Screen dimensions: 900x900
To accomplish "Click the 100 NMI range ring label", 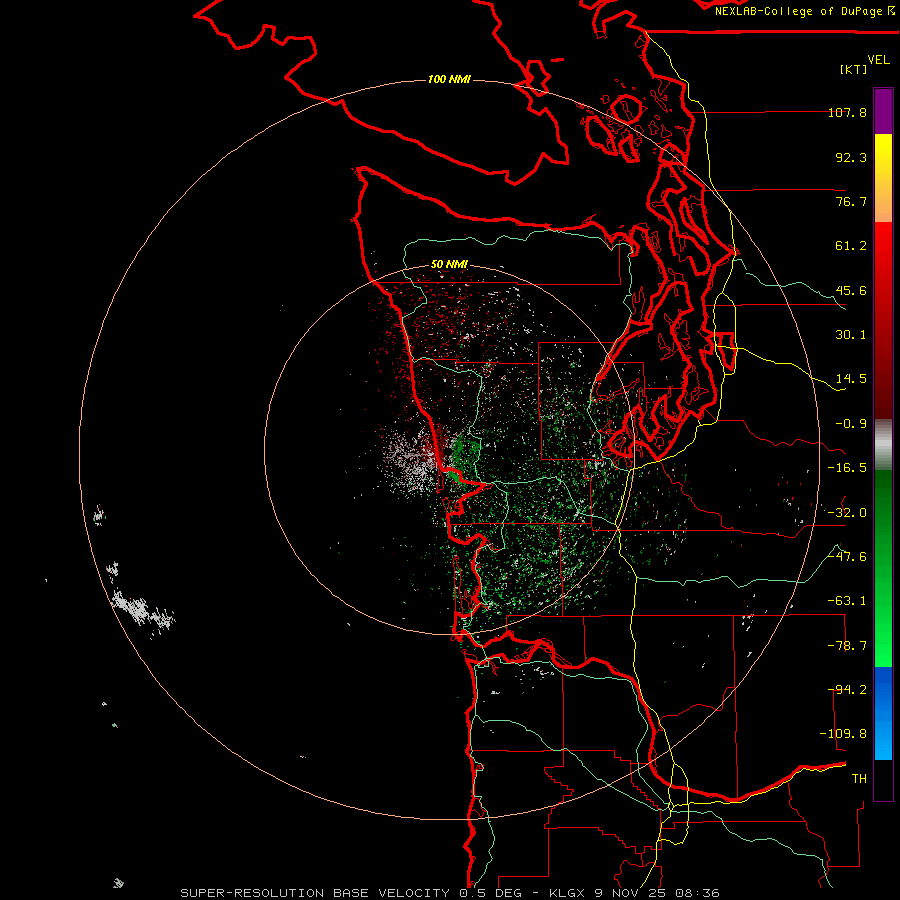I will (x=449, y=79).
